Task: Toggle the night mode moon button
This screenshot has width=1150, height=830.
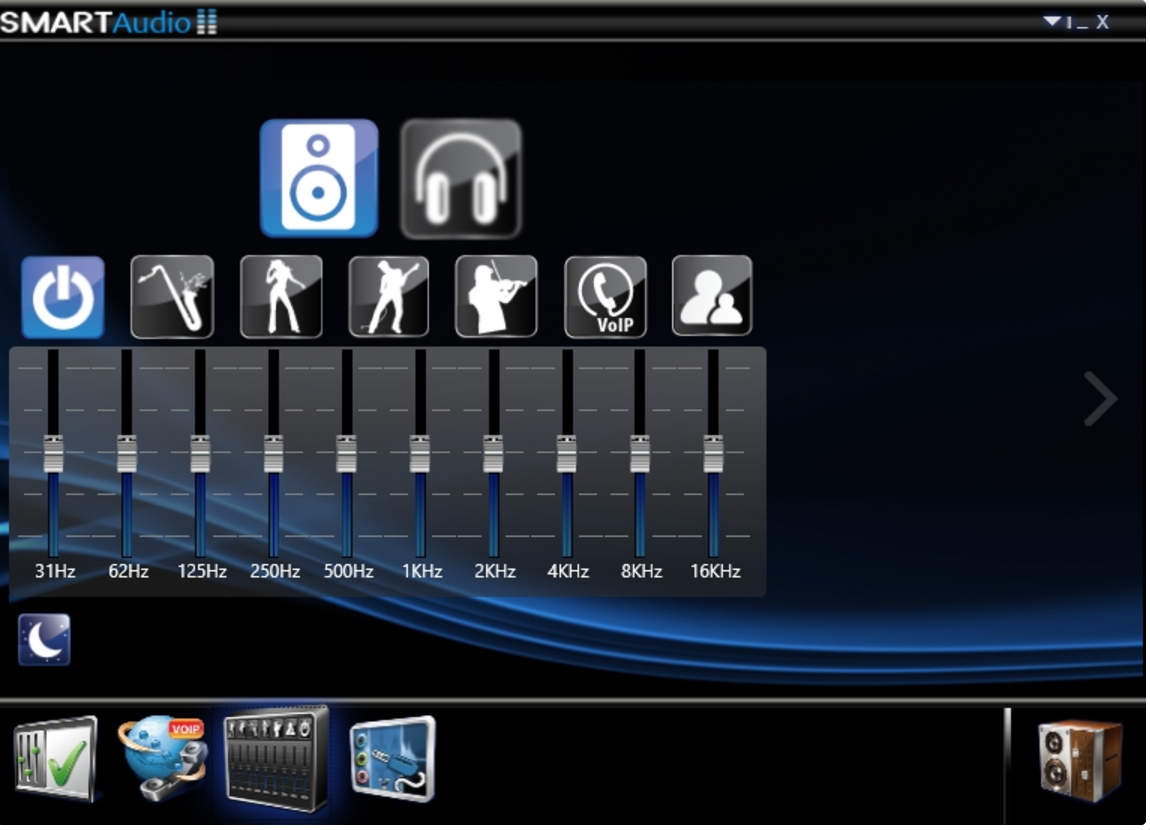Action: [44, 640]
